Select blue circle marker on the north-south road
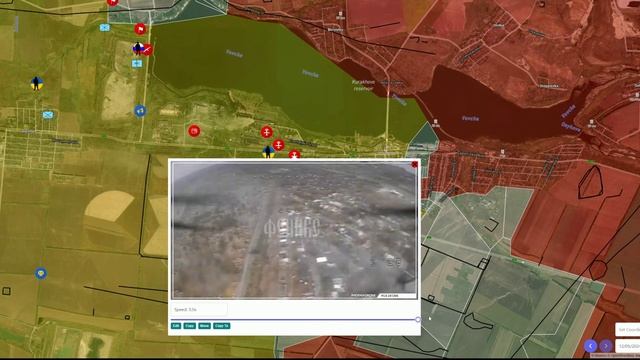The image size is (640, 360). 140,111
